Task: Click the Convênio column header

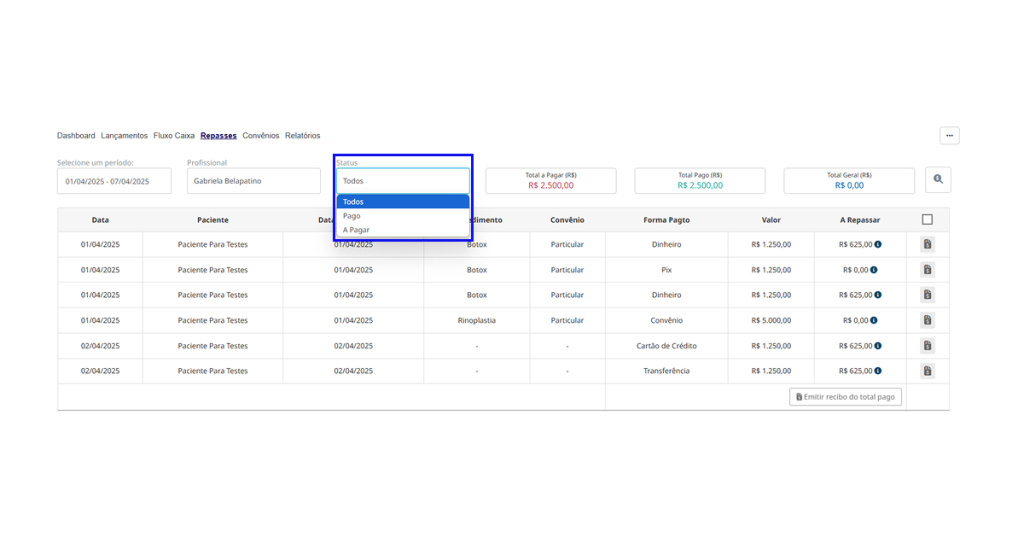Action: tap(567, 220)
